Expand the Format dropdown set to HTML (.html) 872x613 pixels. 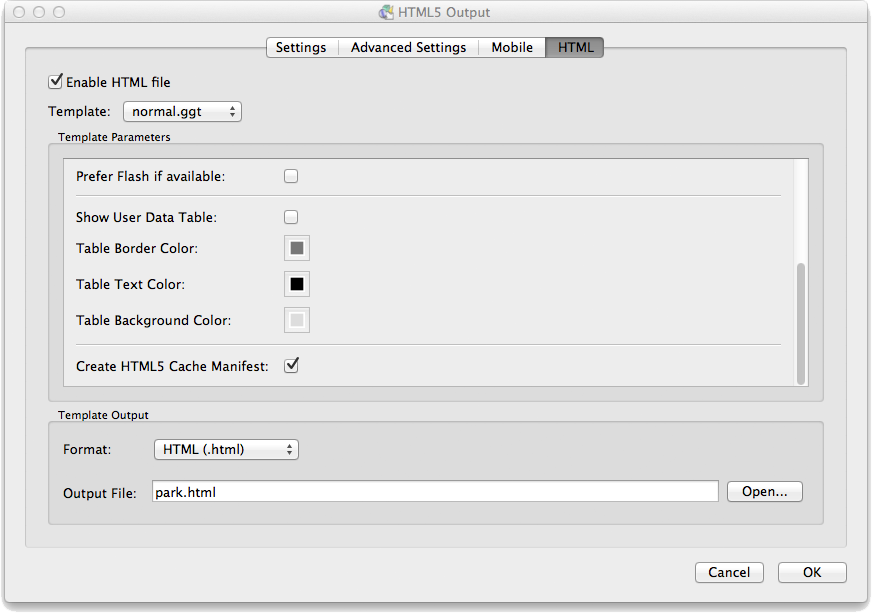point(226,450)
